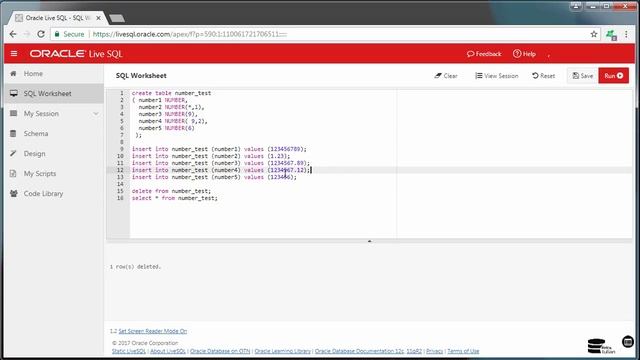The image size is (640, 360).
Task: Open Oracle Database on OTN link
Action: coord(220,351)
